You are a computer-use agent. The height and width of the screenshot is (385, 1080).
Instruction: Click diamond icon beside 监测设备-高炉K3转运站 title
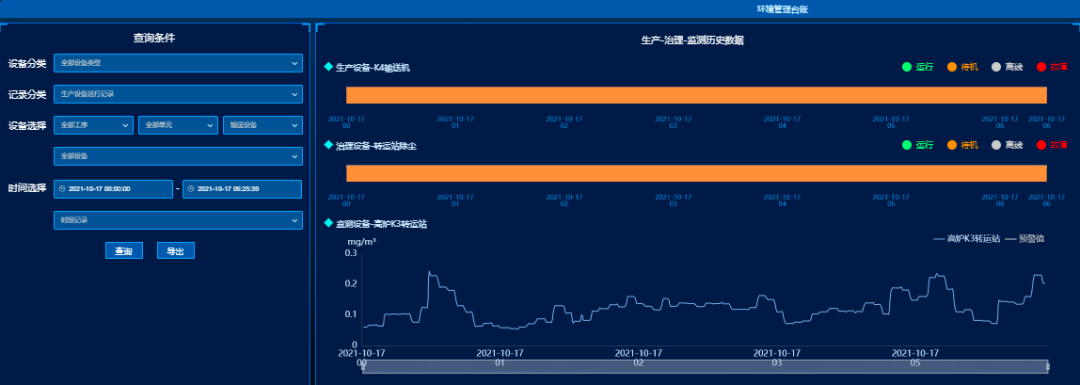(329, 223)
